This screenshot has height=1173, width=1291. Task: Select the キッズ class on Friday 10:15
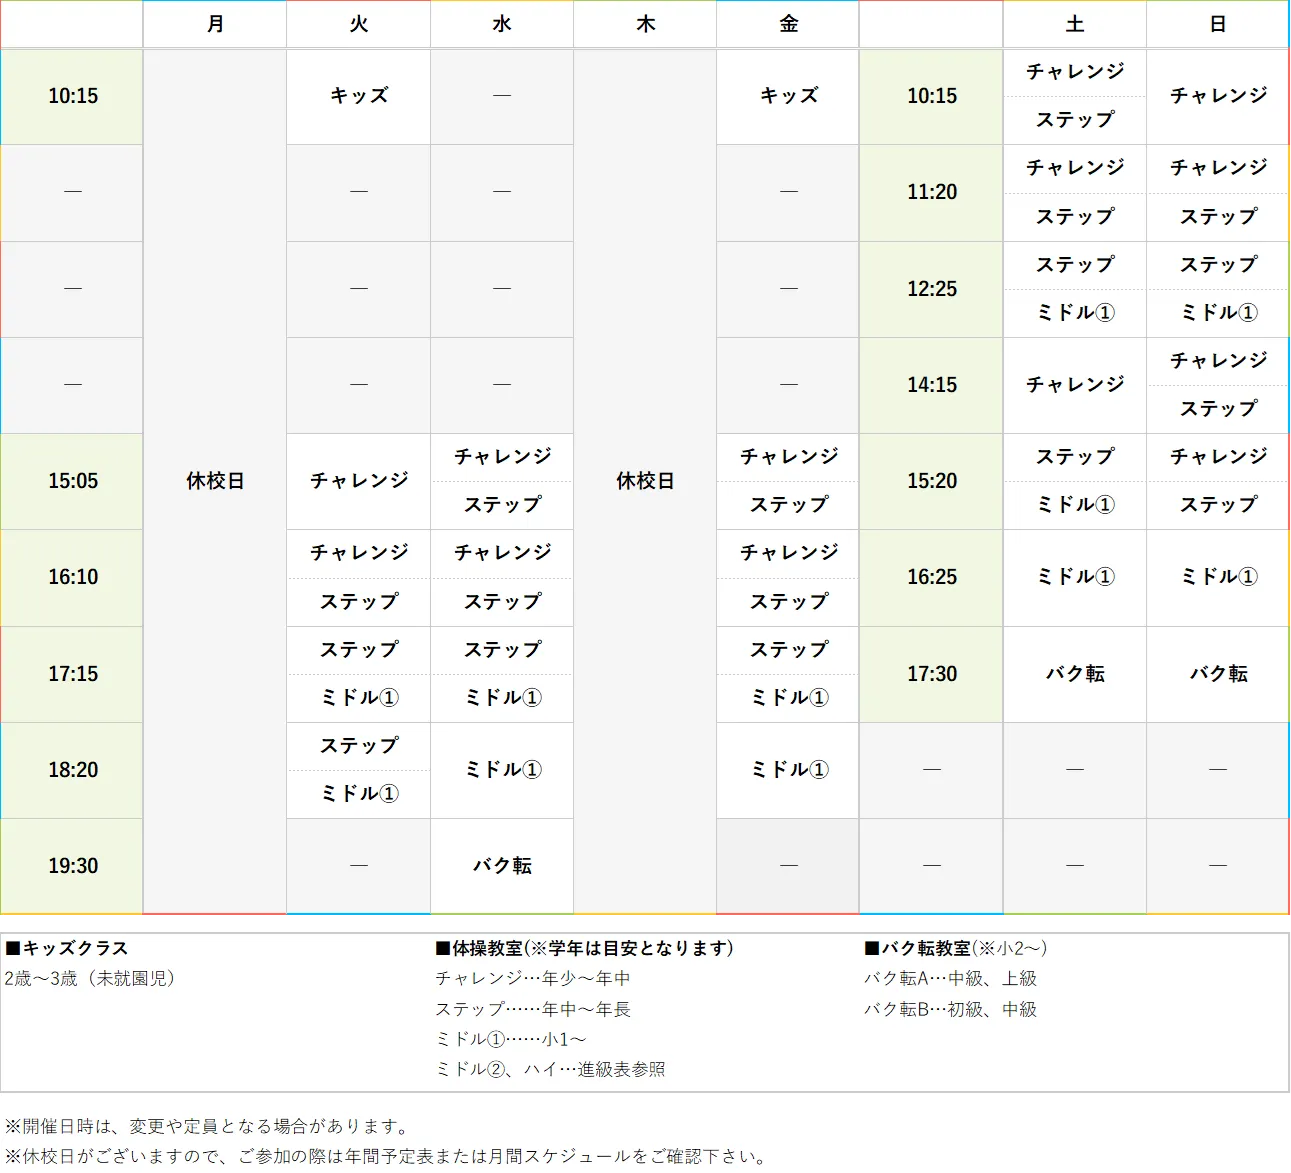[x=787, y=96]
